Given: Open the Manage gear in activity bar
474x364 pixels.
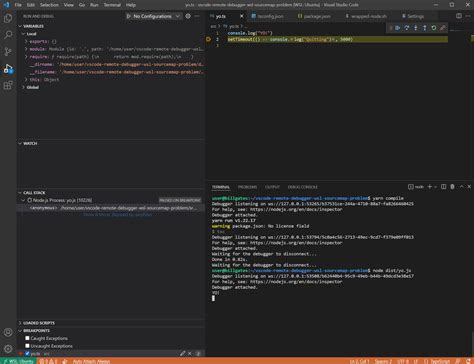Looking at the screenshot, I should click(x=8, y=349).
